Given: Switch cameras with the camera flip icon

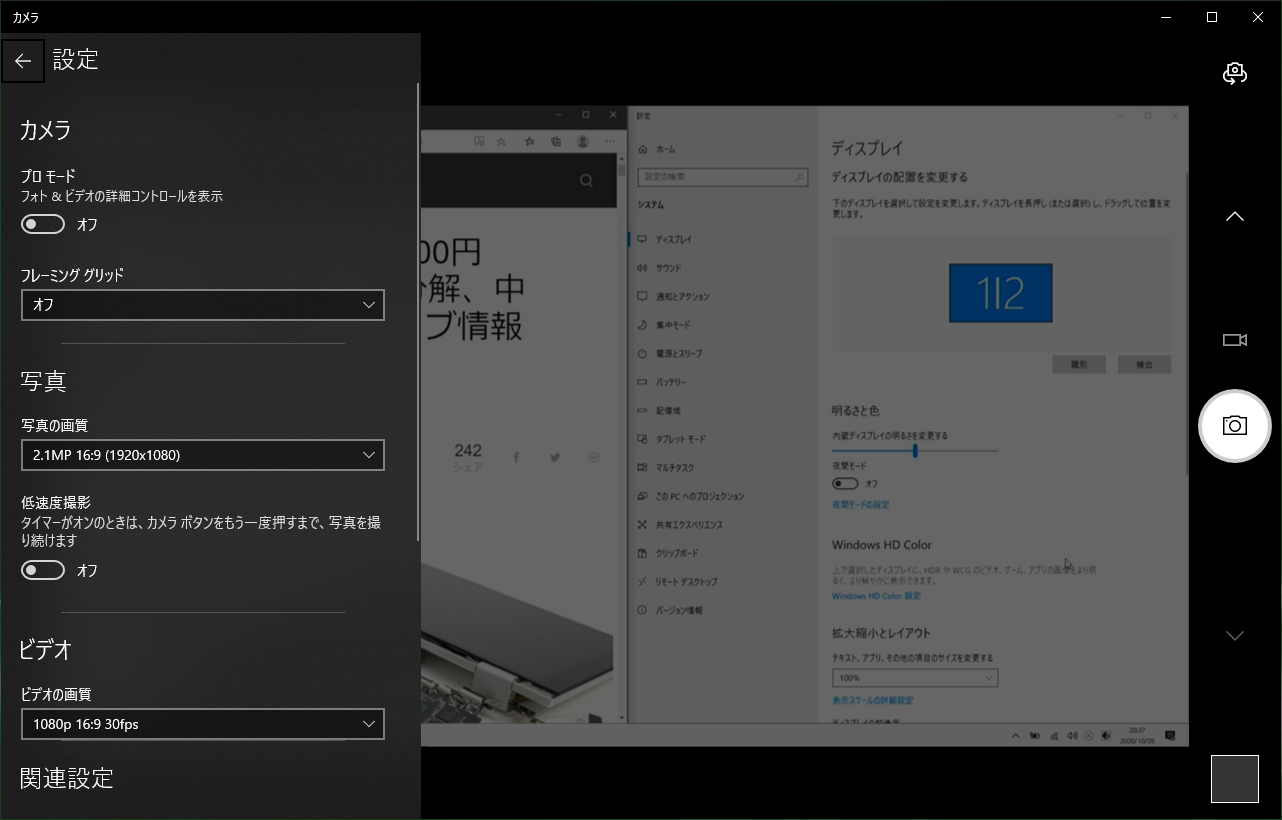Looking at the screenshot, I should pyautogui.click(x=1235, y=73).
